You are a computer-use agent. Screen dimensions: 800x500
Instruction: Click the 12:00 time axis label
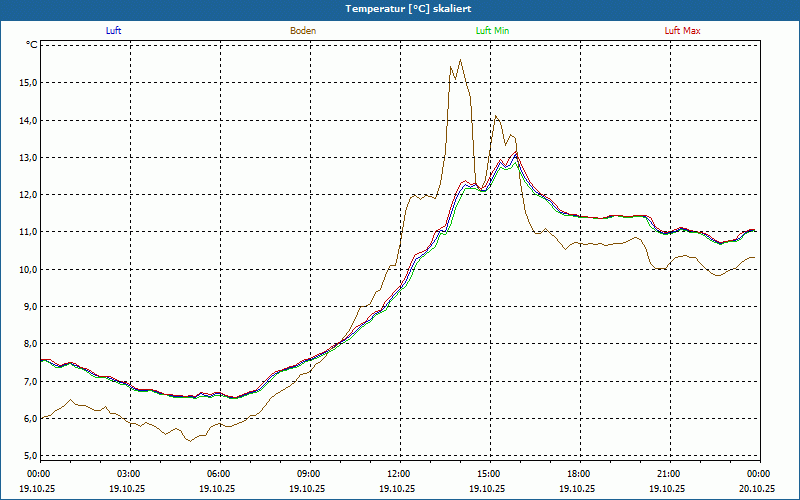pos(398,474)
